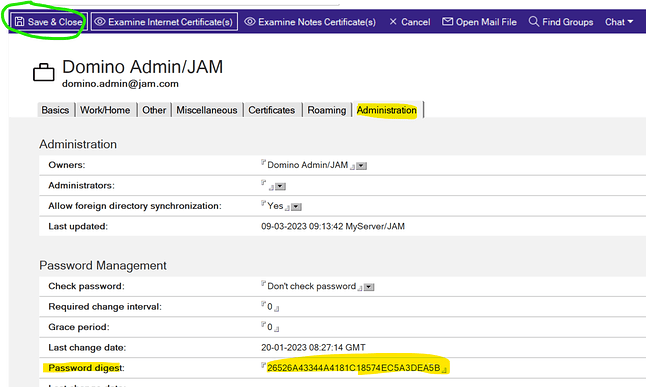Screen dimensions: 646x387
Task: Switch to the Basics tab
Action: [55, 110]
